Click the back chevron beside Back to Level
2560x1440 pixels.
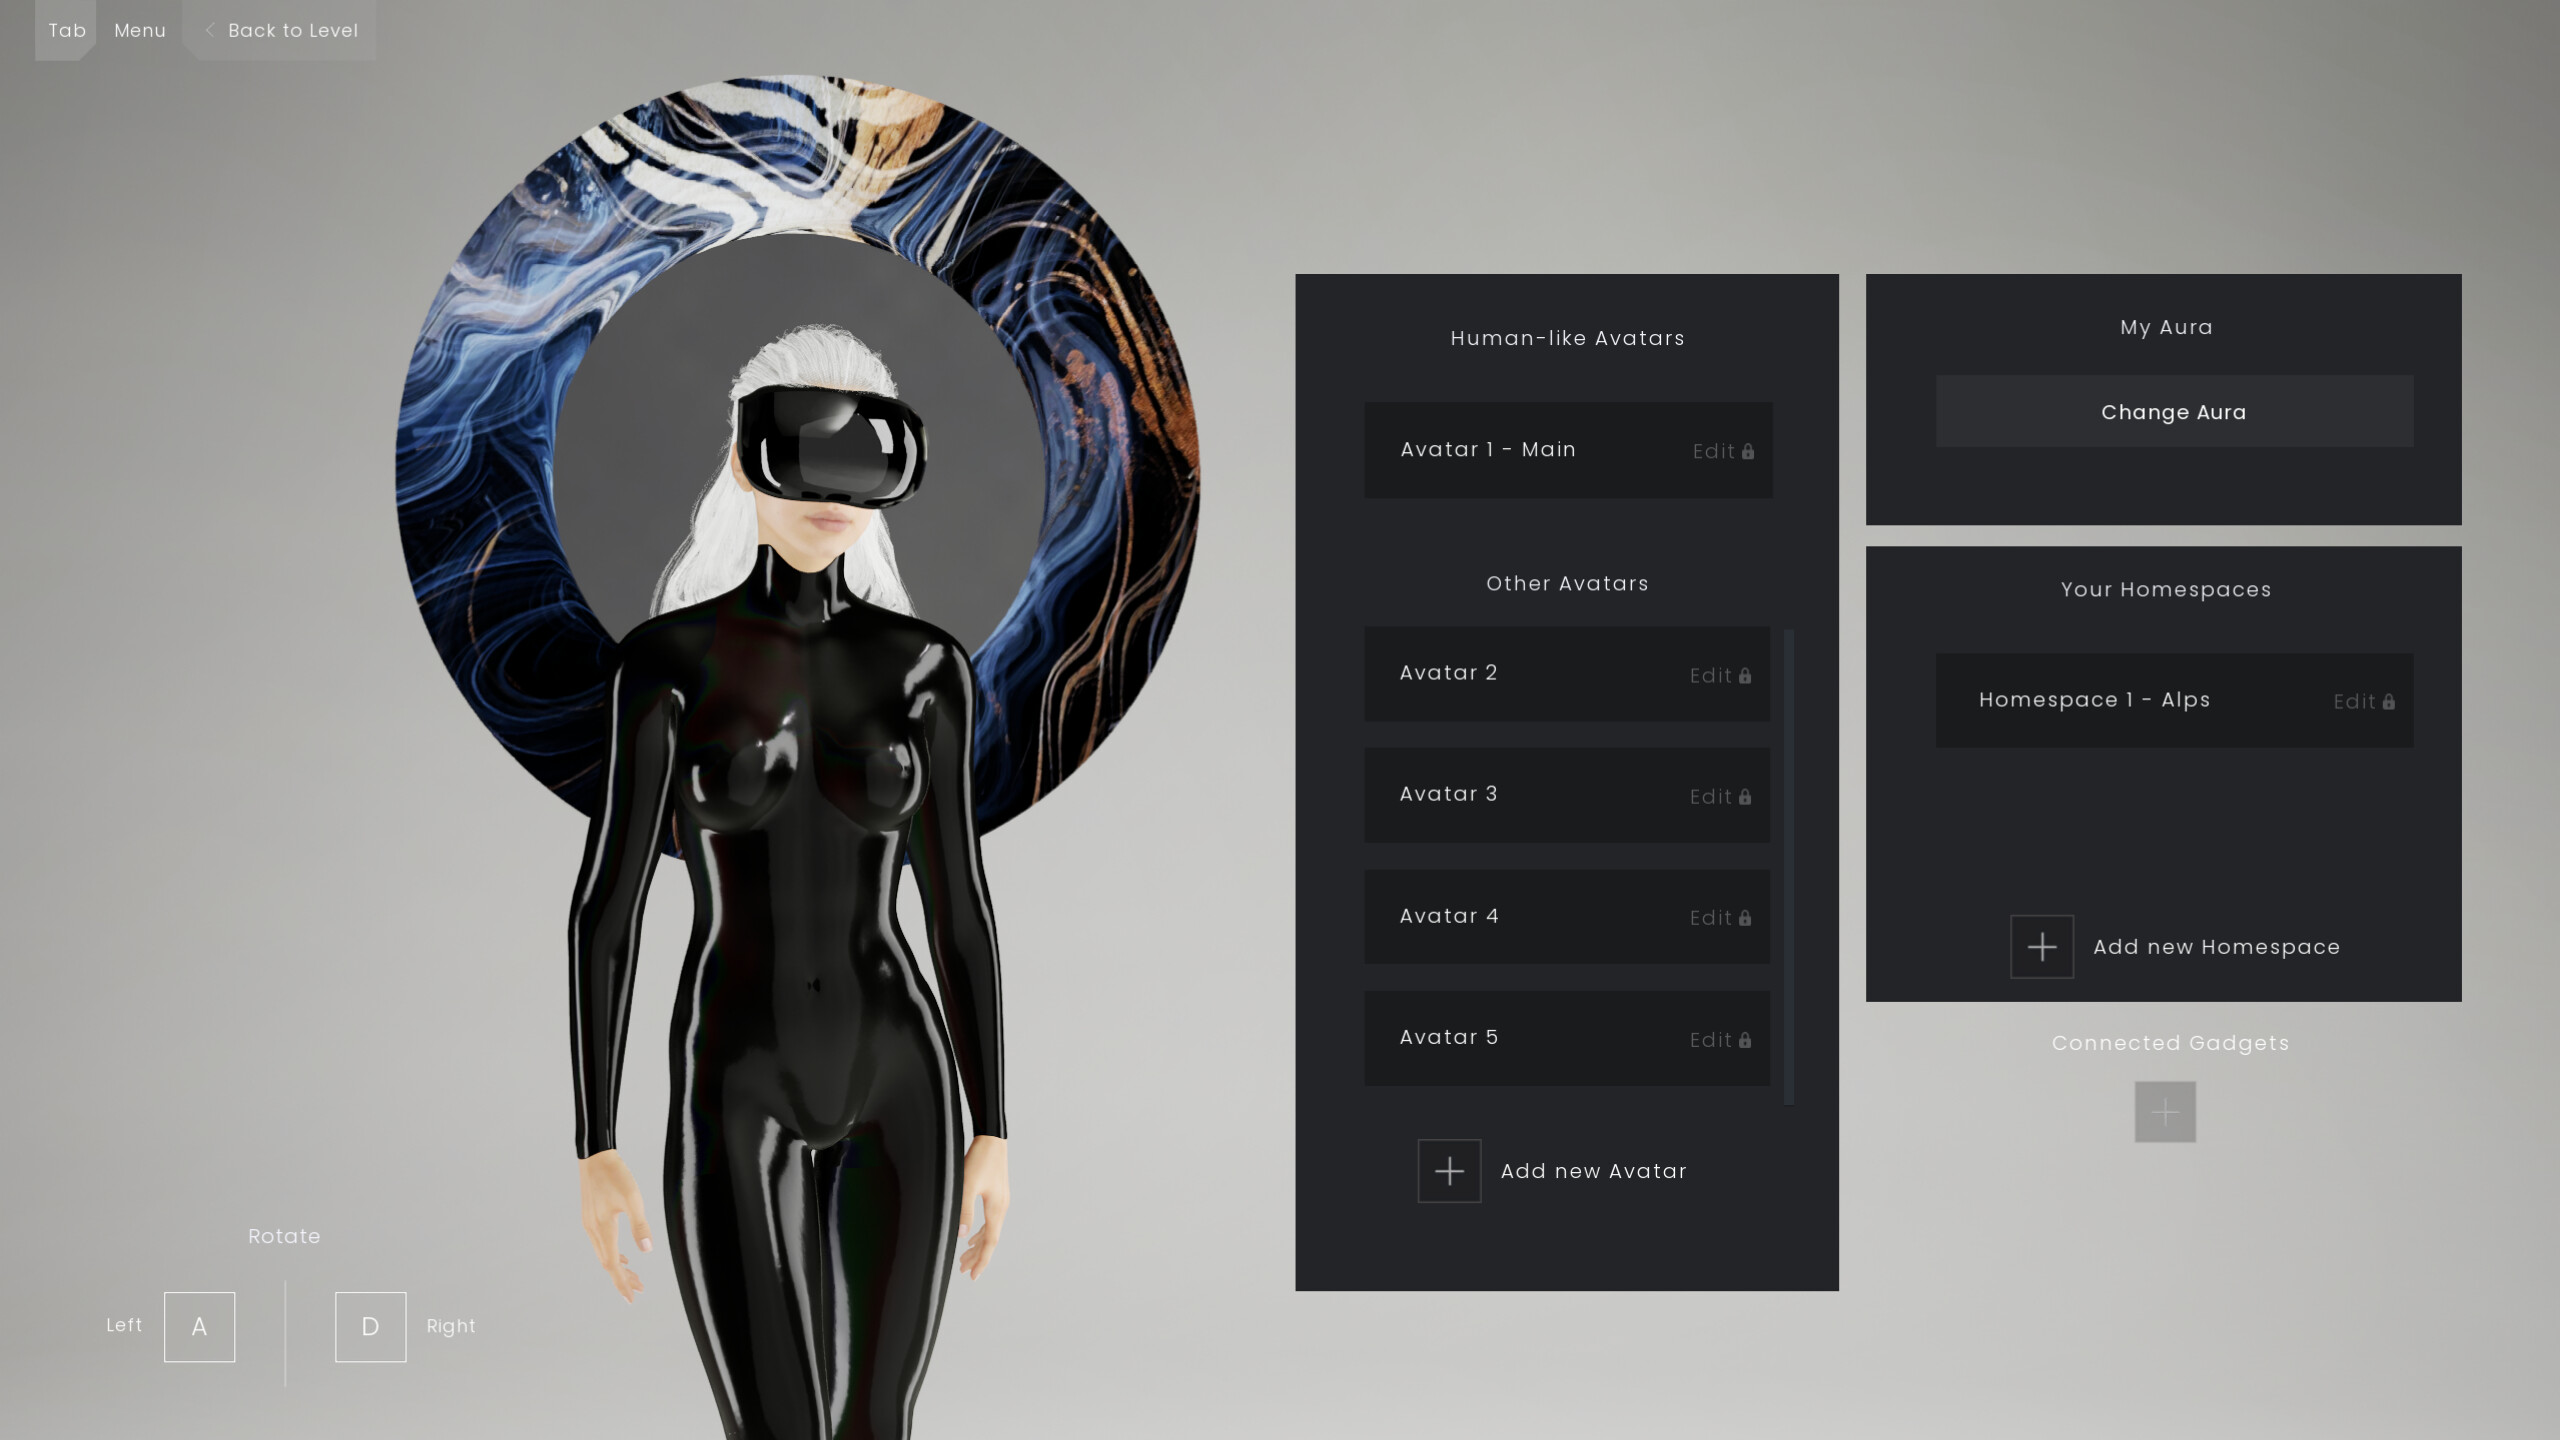tap(210, 30)
